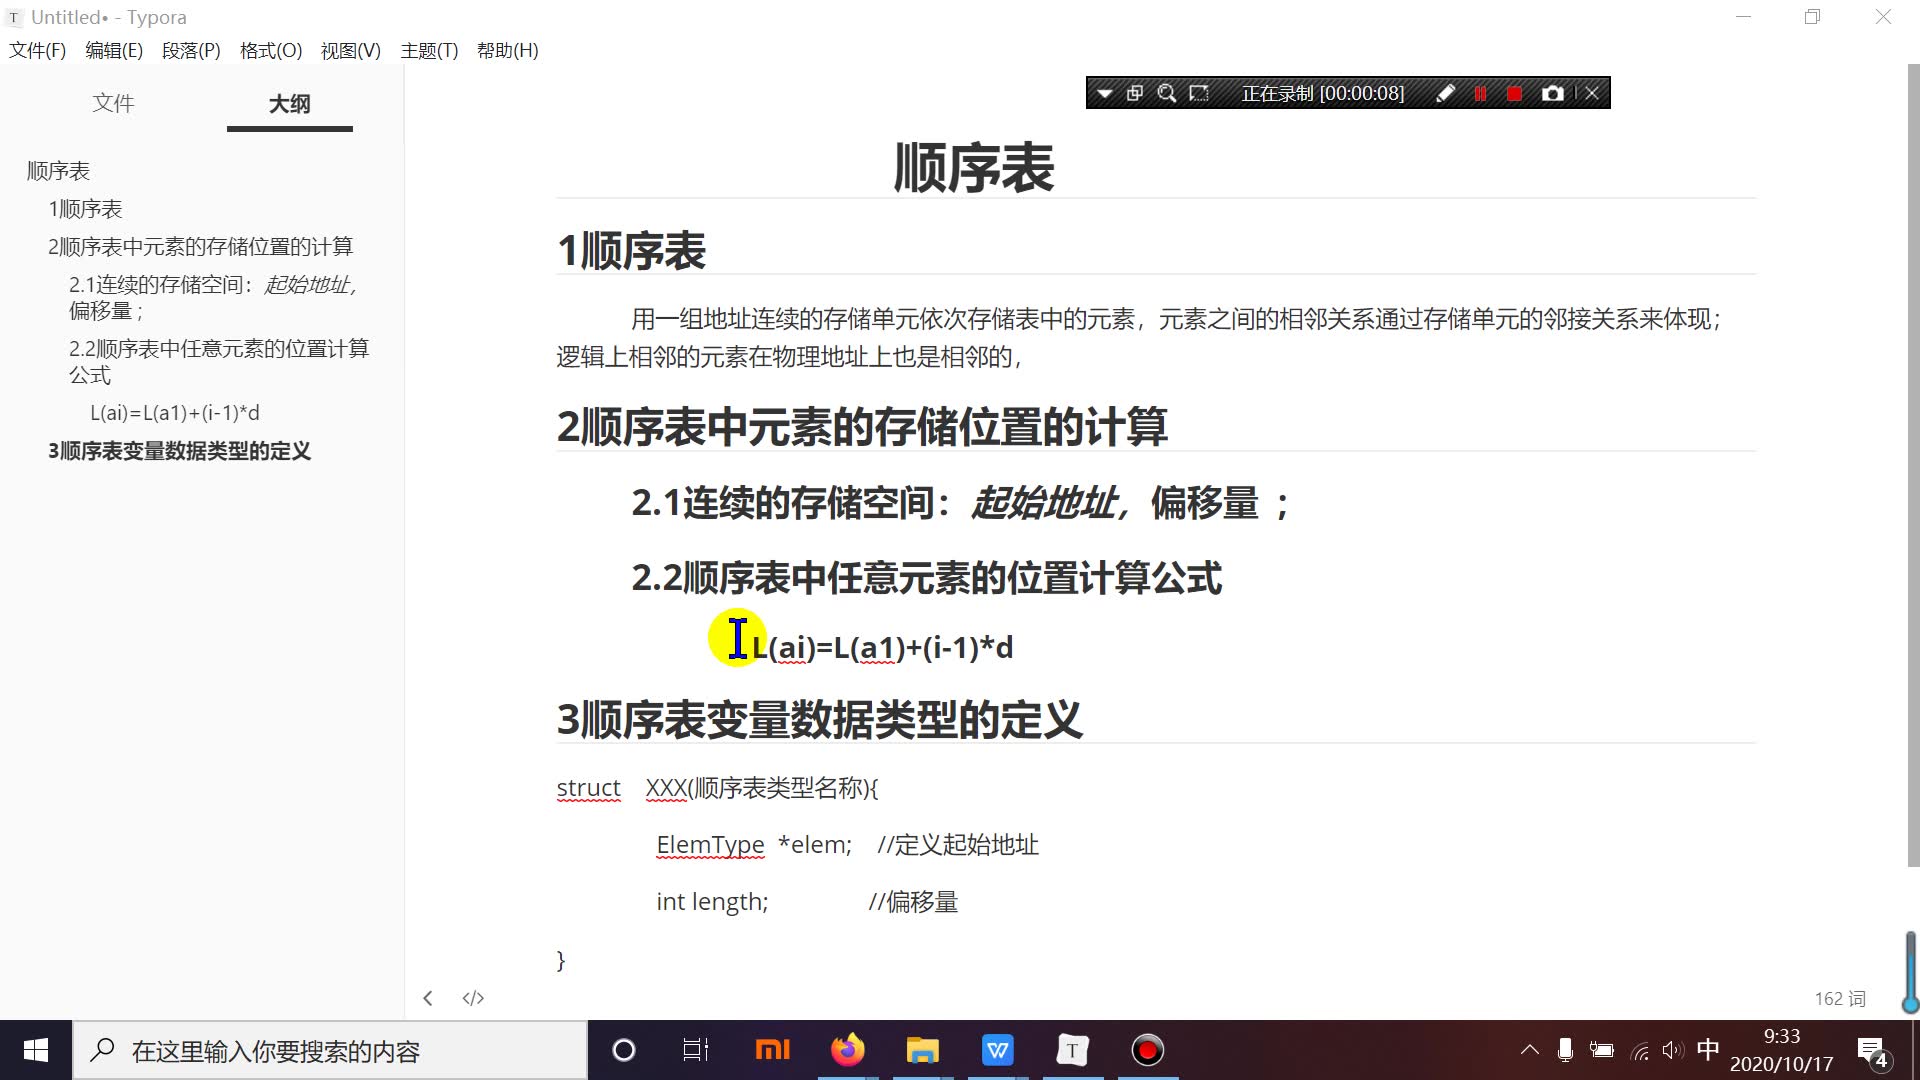1920x1080 pixels.
Task: Open WPS Office from the taskbar
Action: click(998, 1050)
